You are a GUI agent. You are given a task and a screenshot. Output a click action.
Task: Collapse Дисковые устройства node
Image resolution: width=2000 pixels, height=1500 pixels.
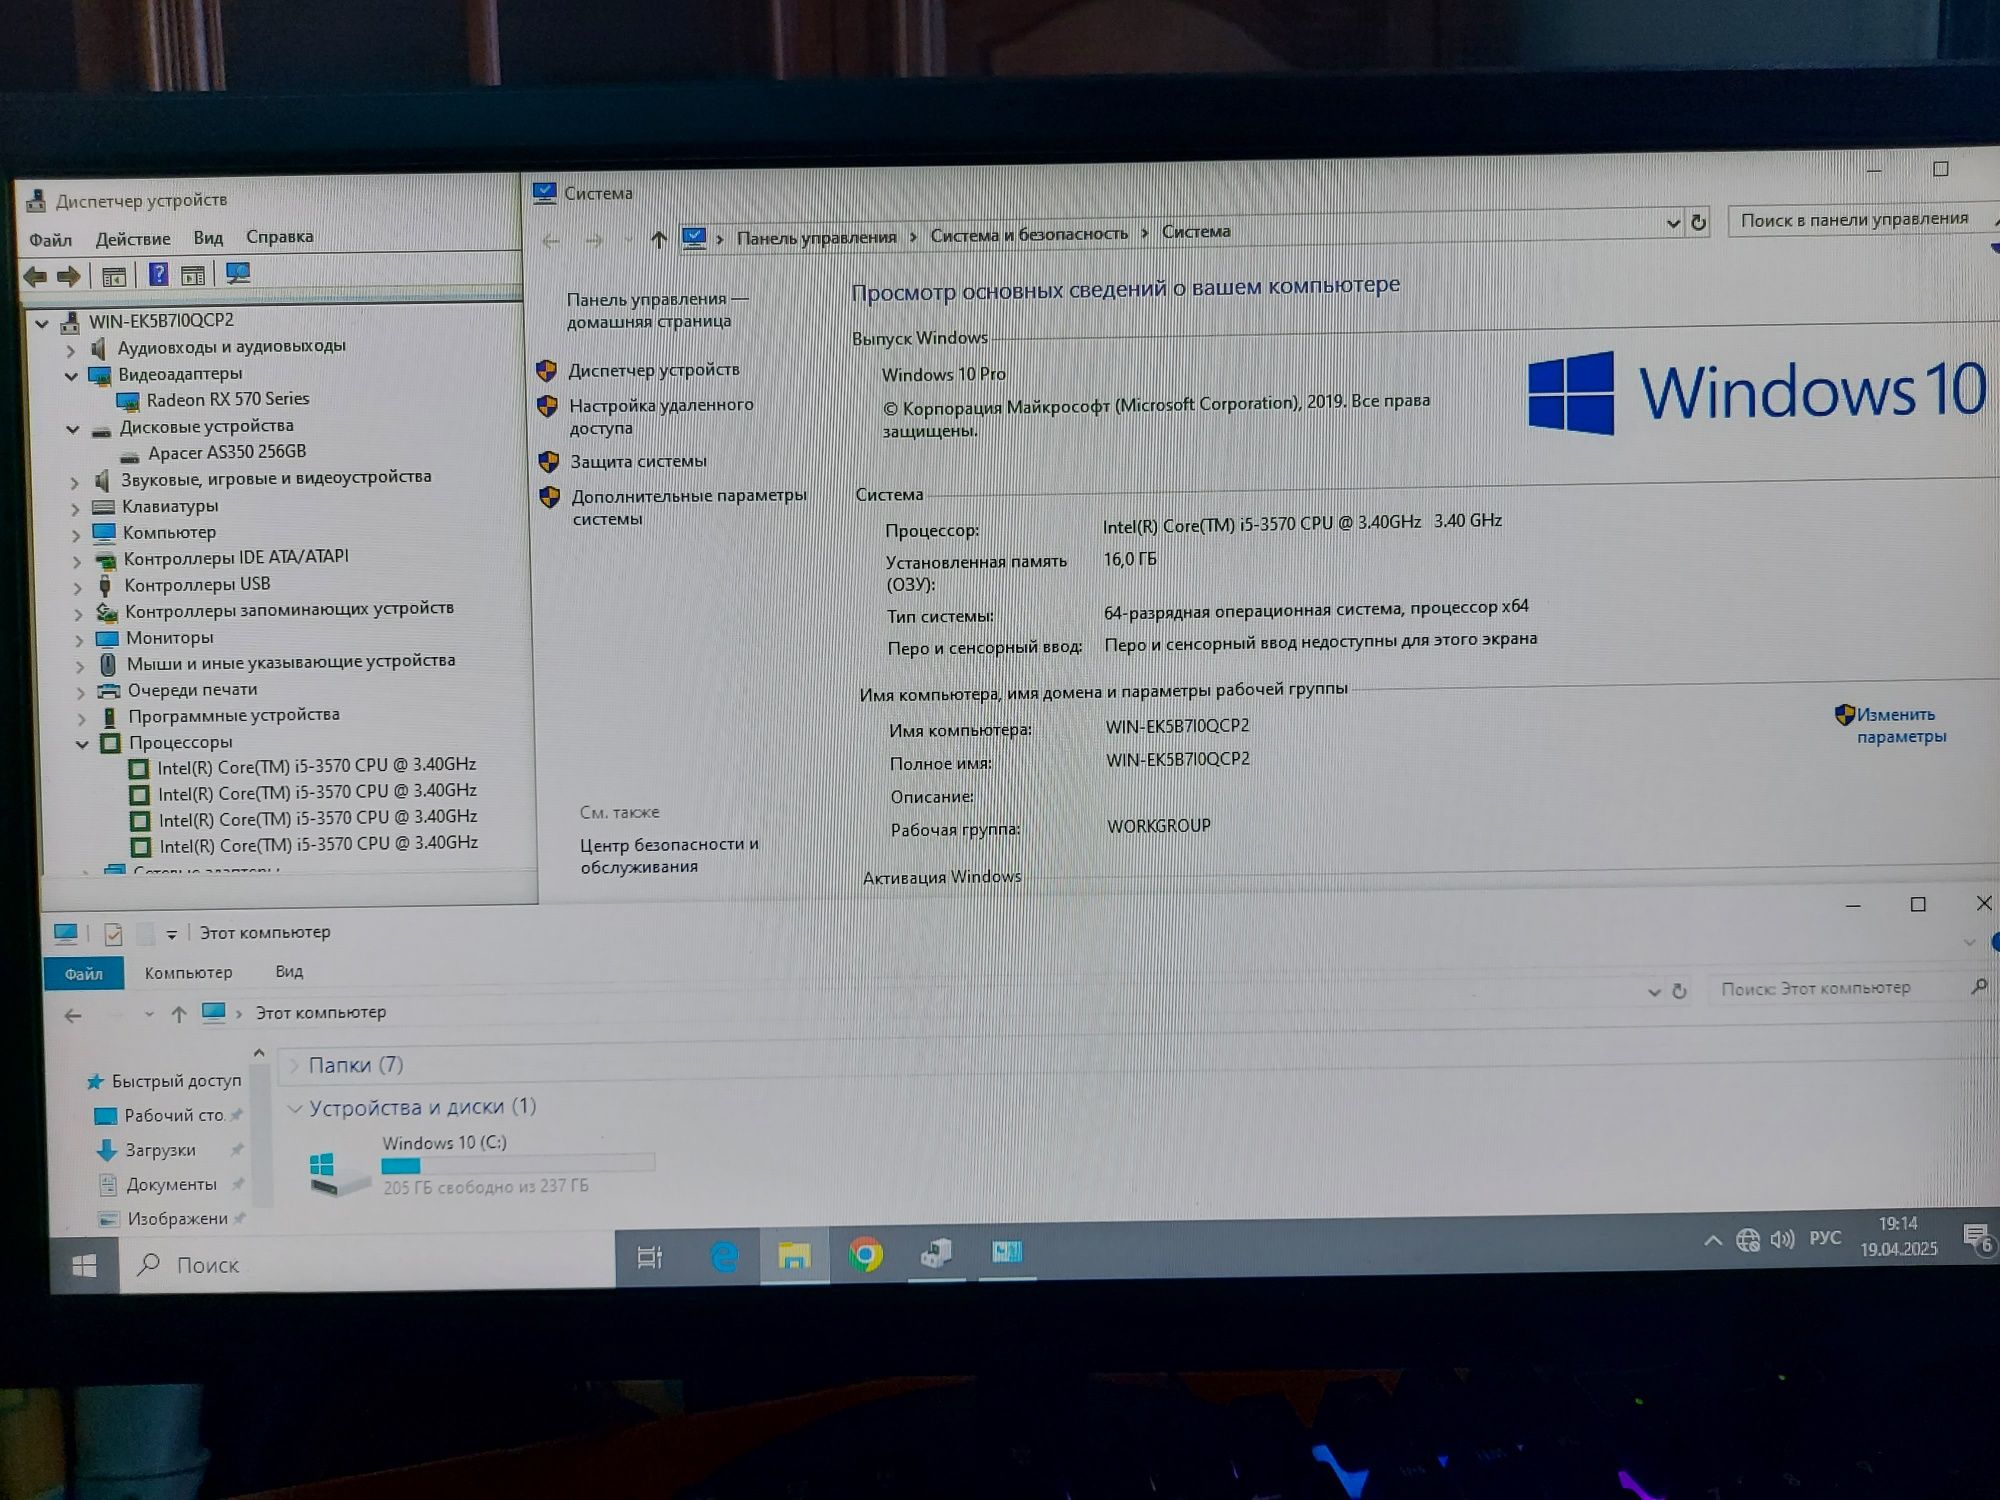pos(72,429)
